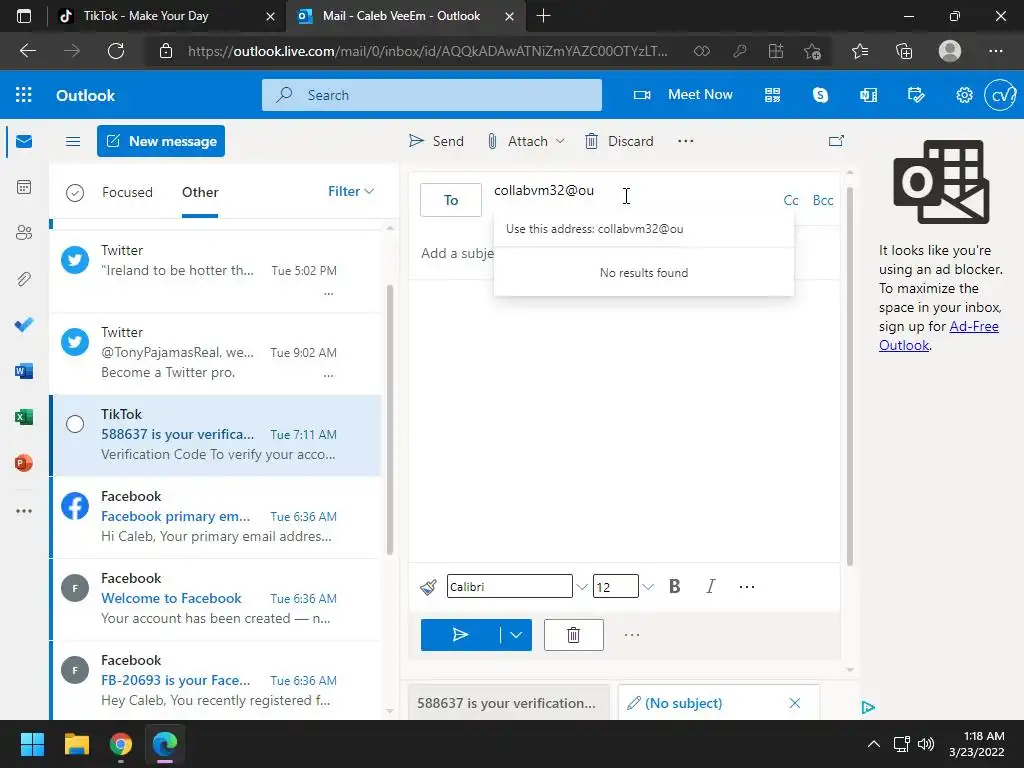
Task: Launch Excel from the sidebar
Action: (24, 417)
